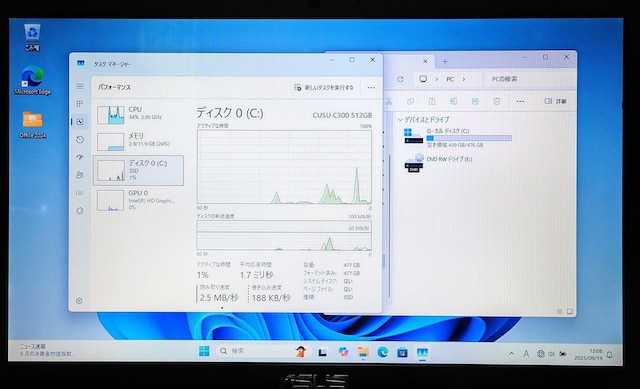640x389 pixels.
Task: Click the C: drive capacity bar
Action: 469,138
